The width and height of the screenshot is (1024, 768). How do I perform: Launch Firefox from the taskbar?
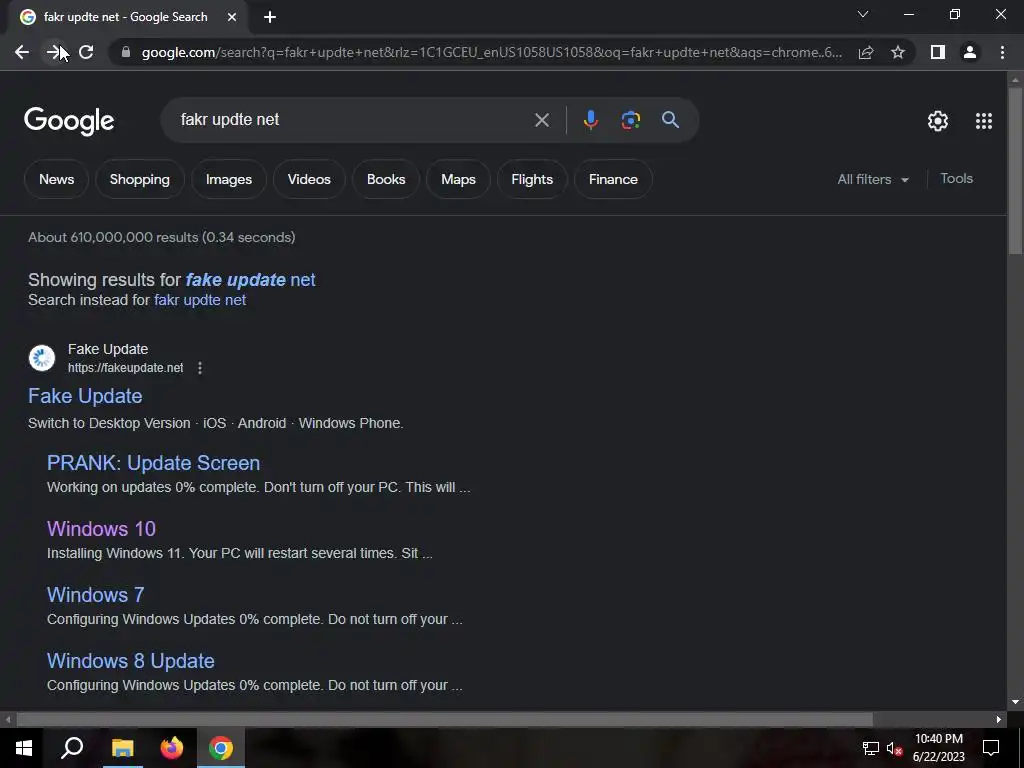pos(172,748)
